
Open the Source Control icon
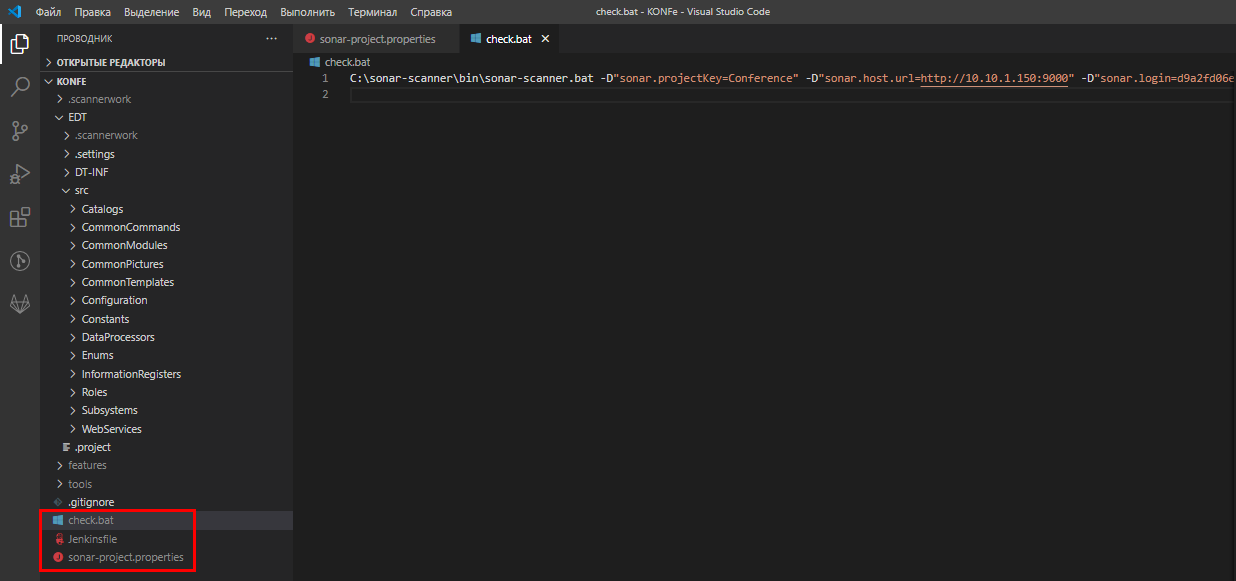19,131
